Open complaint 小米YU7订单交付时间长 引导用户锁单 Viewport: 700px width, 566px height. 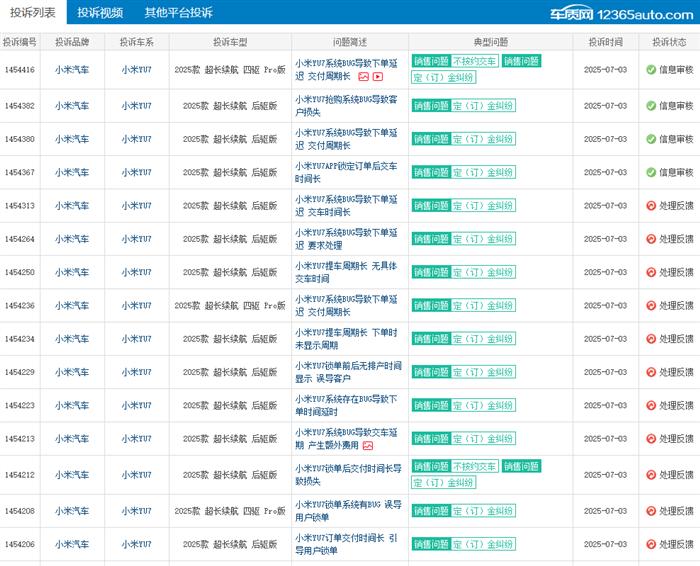click(346, 544)
